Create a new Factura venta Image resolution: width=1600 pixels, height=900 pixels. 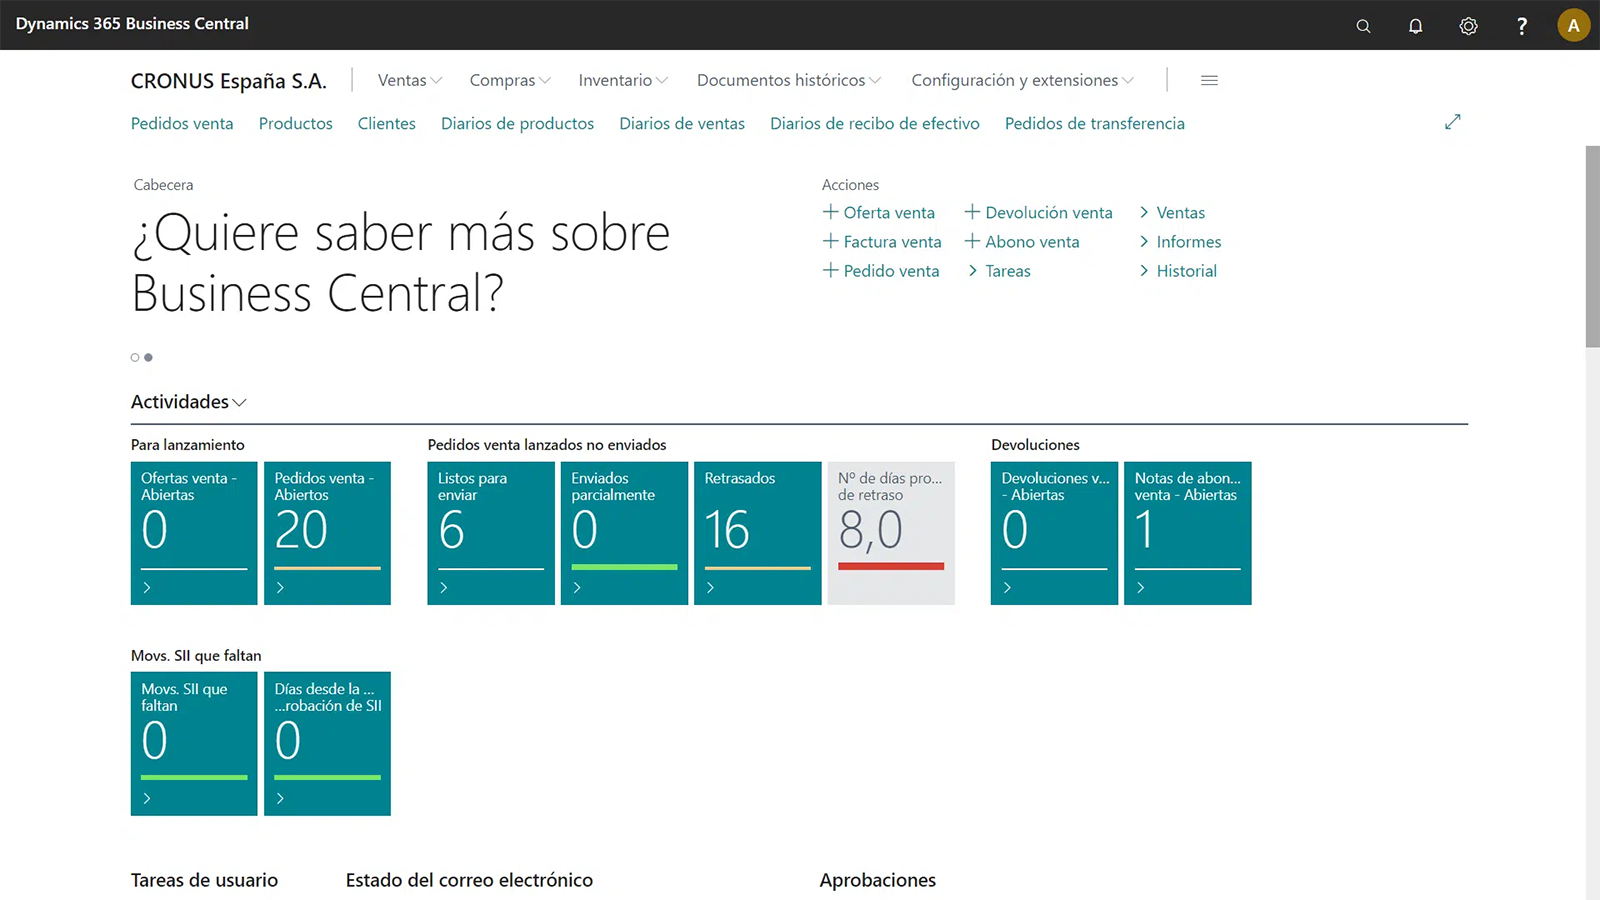click(x=881, y=241)
